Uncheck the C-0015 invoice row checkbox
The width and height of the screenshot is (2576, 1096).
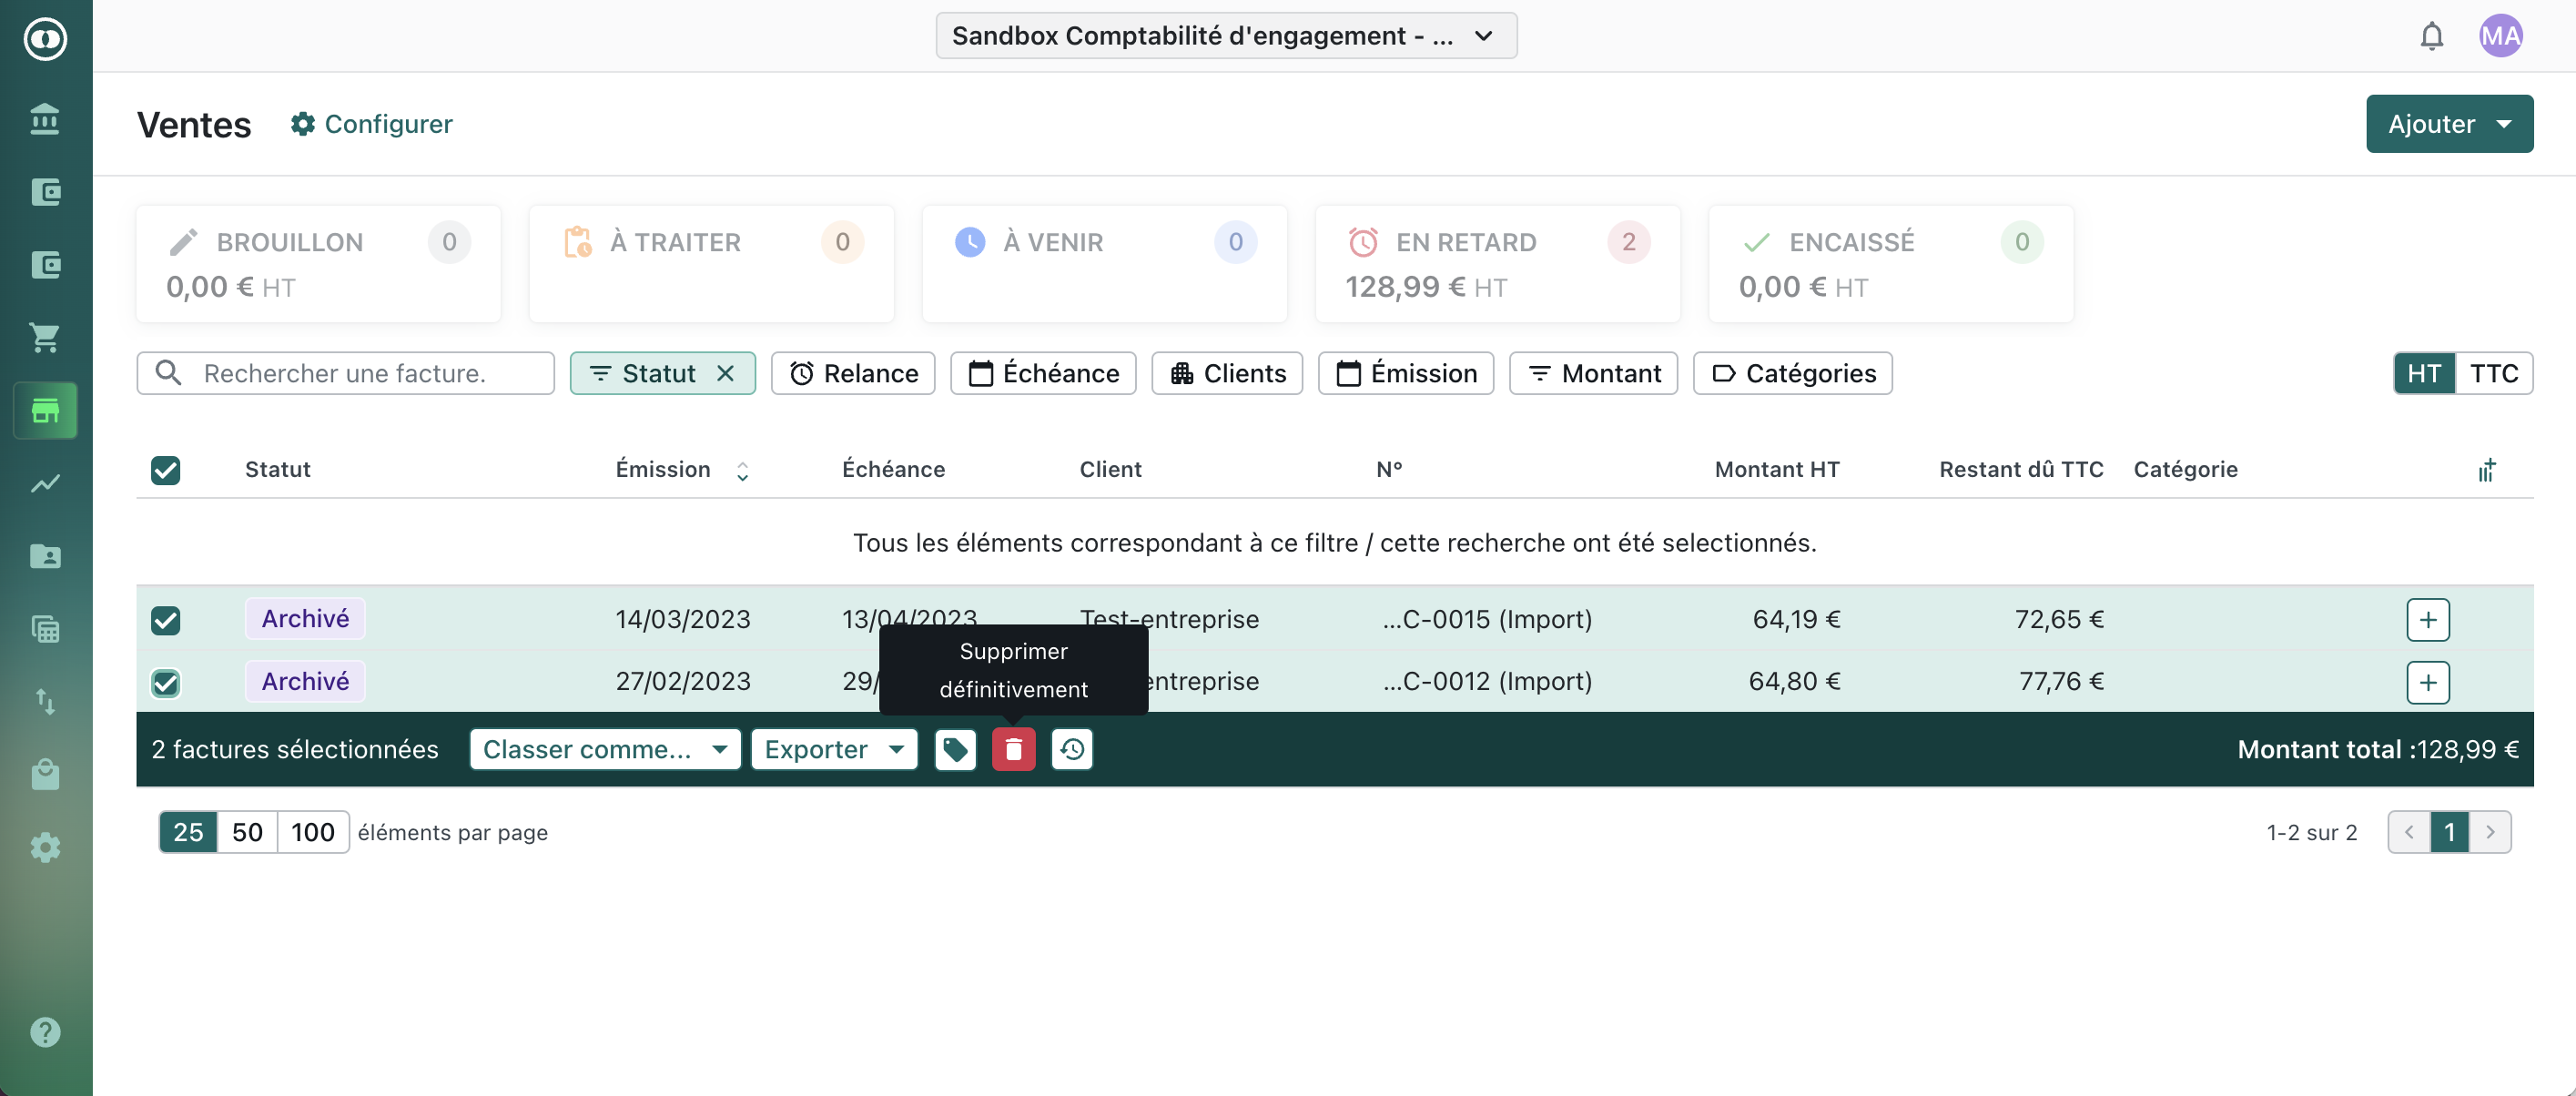point(166,620)
